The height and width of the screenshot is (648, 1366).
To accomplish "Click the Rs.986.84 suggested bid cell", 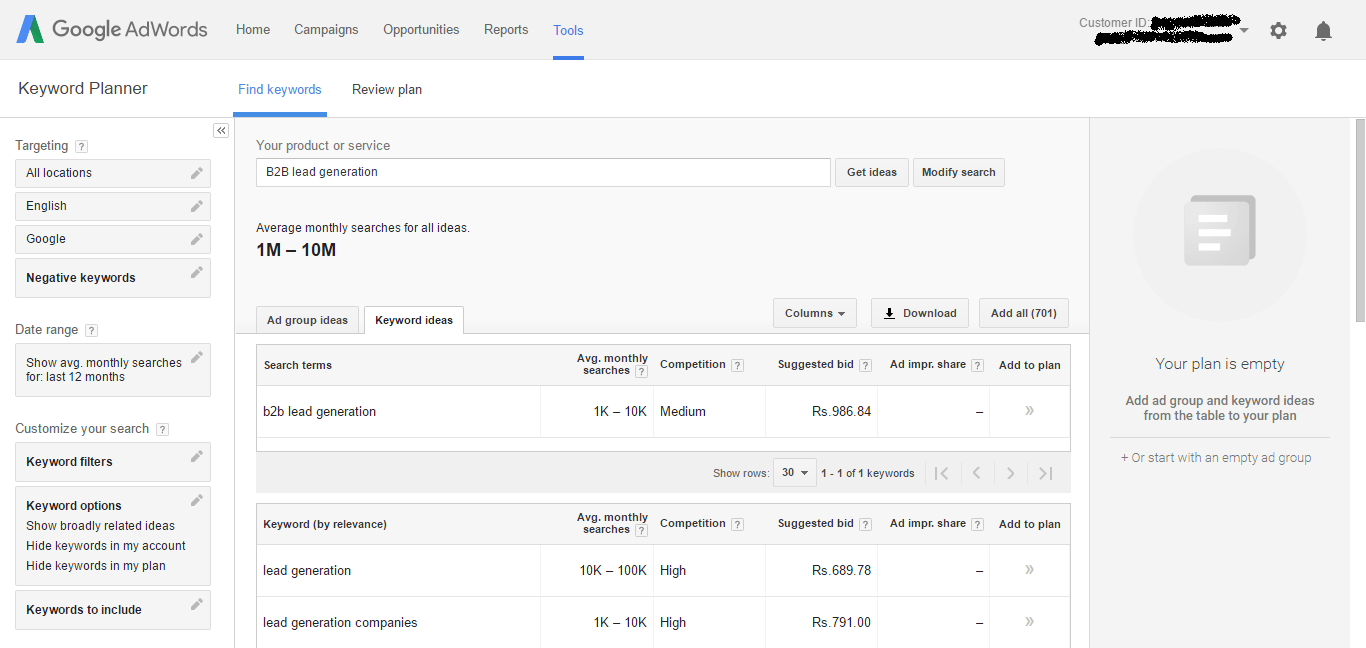I will click(841, 412).
